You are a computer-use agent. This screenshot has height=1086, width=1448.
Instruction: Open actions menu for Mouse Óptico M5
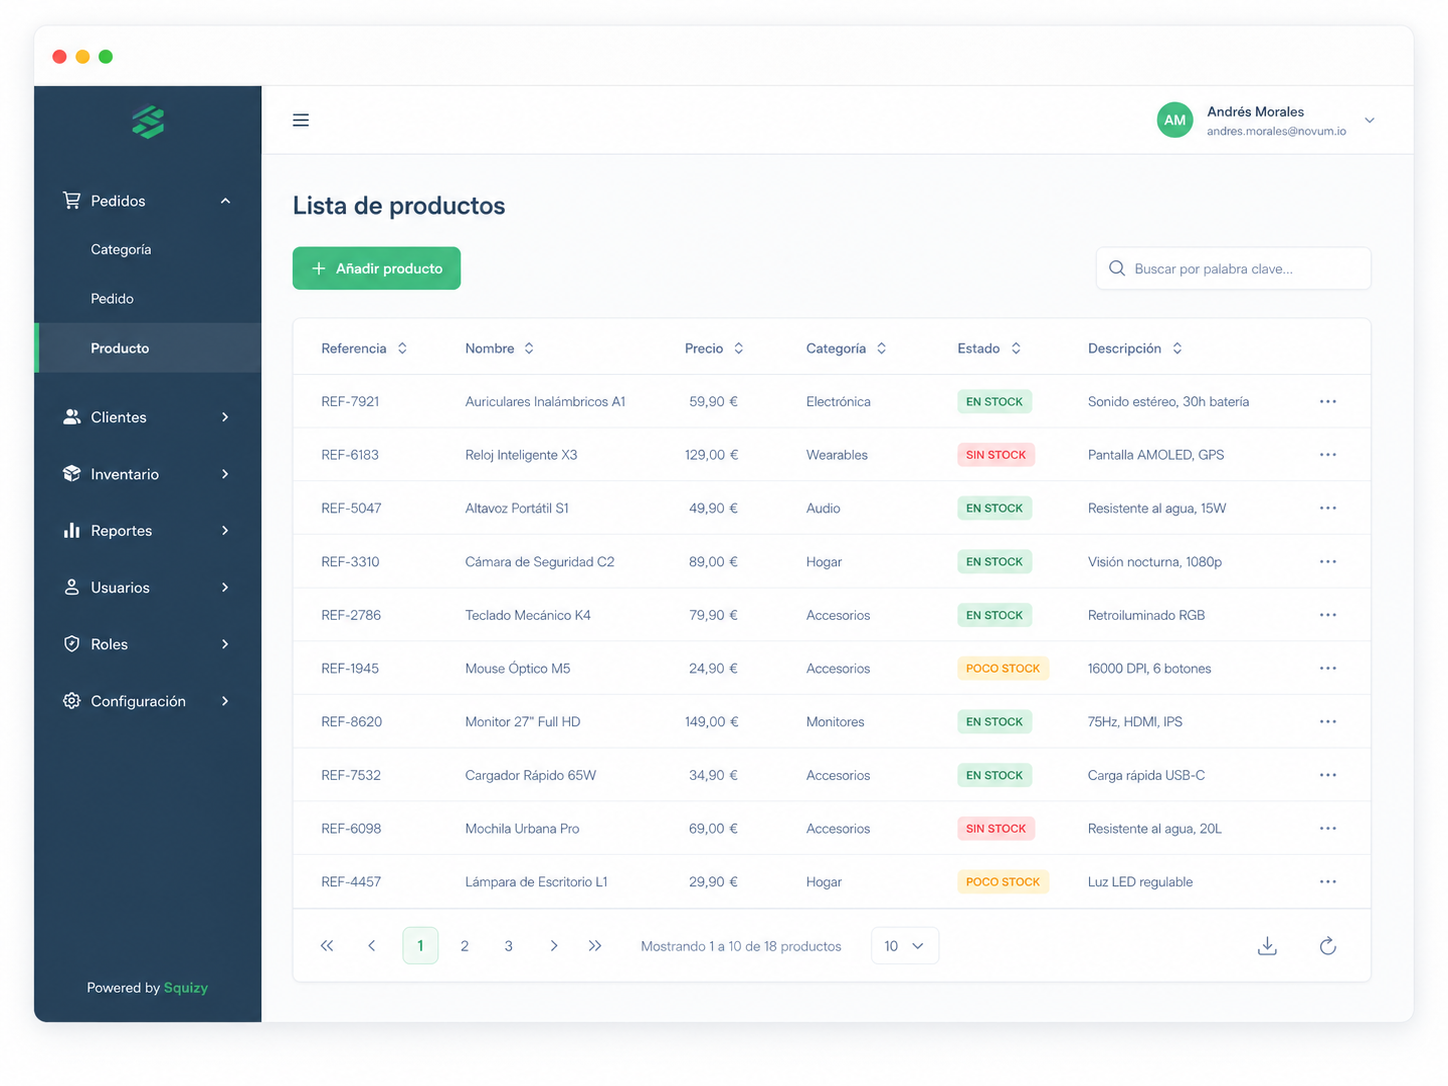(x=1327, y=668)
